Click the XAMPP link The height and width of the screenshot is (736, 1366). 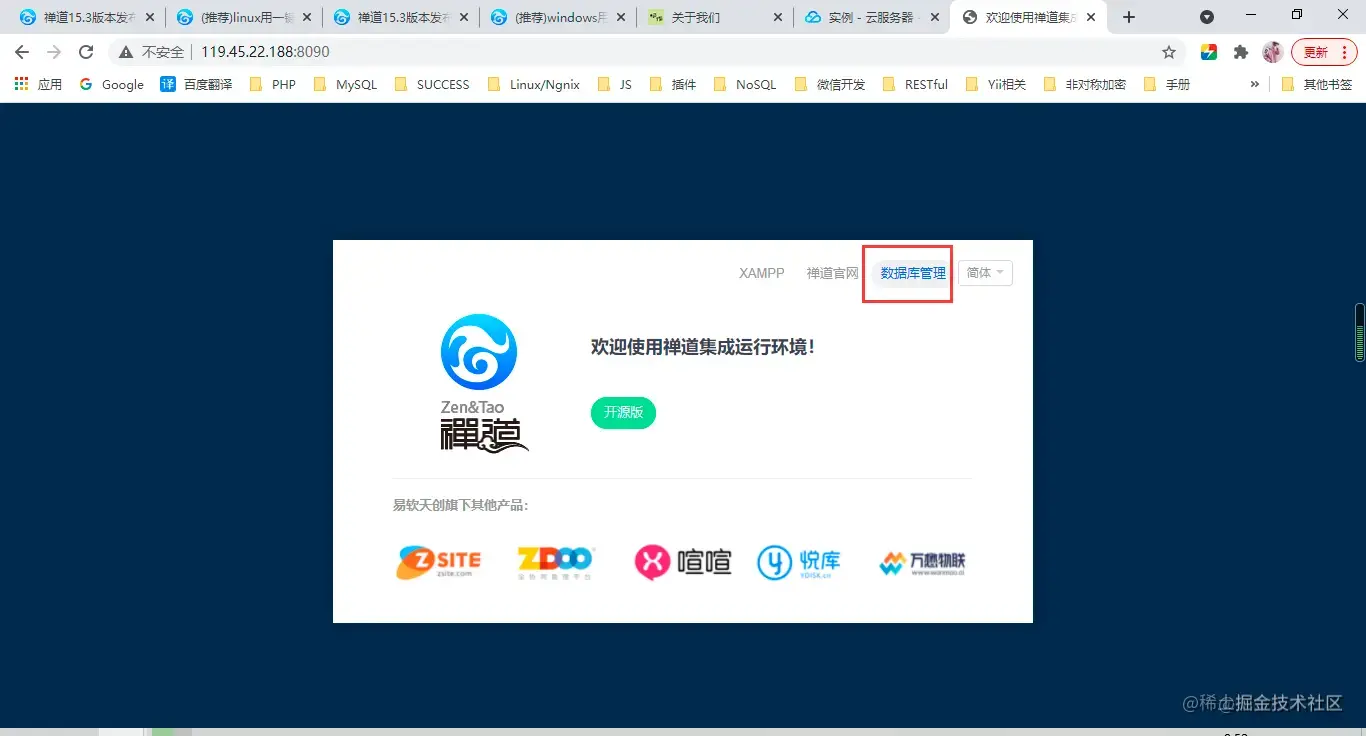coord(762,273)
